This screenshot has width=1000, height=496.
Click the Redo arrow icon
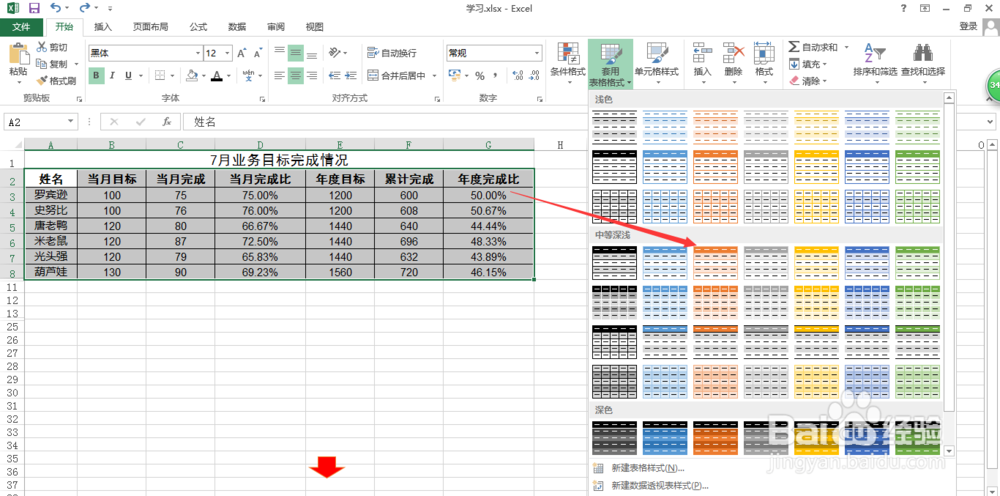coord(85,8)
